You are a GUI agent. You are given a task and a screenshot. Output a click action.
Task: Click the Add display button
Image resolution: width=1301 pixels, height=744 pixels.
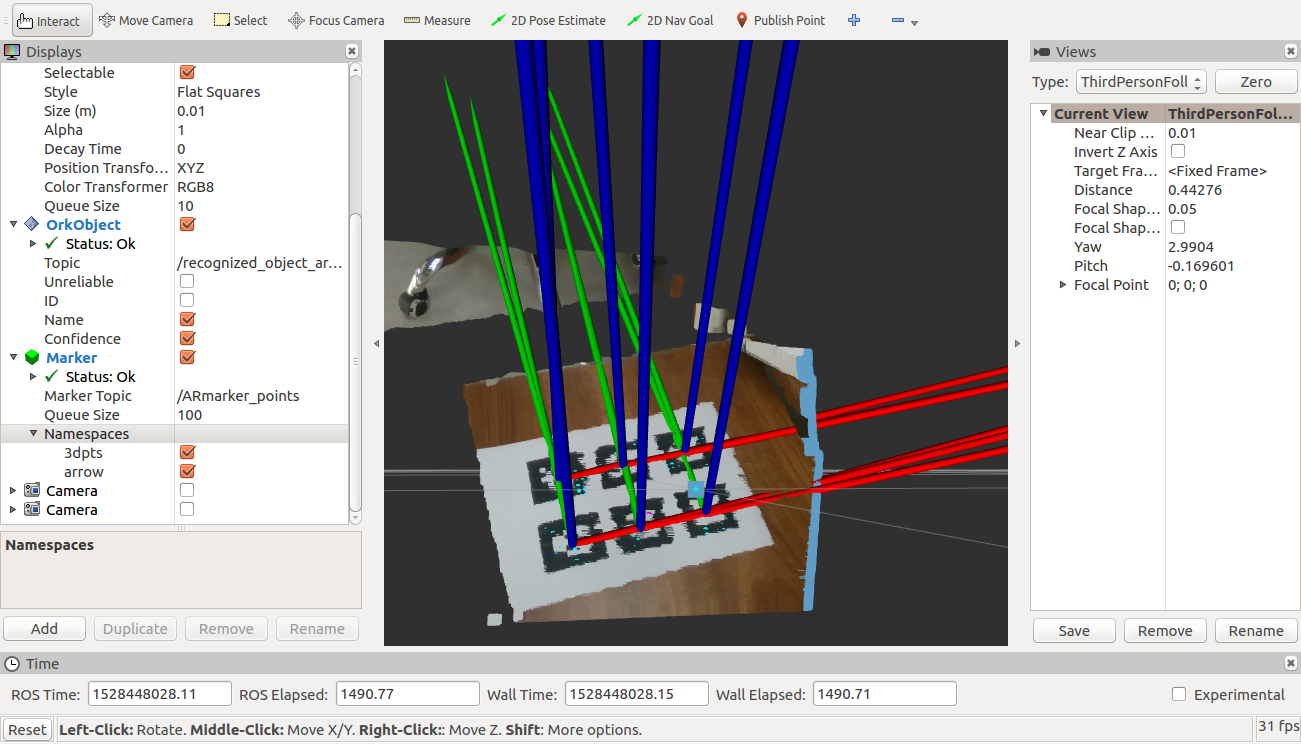click(45, 629)
